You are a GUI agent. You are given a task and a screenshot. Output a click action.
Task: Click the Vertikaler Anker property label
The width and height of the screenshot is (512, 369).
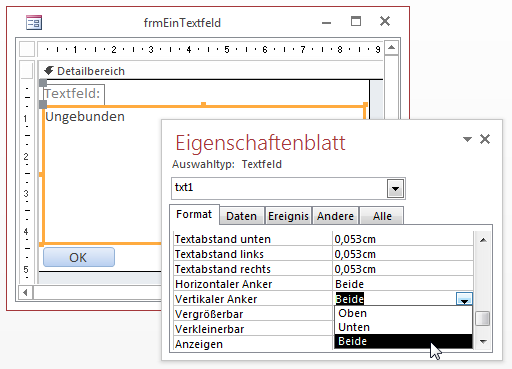216,299
